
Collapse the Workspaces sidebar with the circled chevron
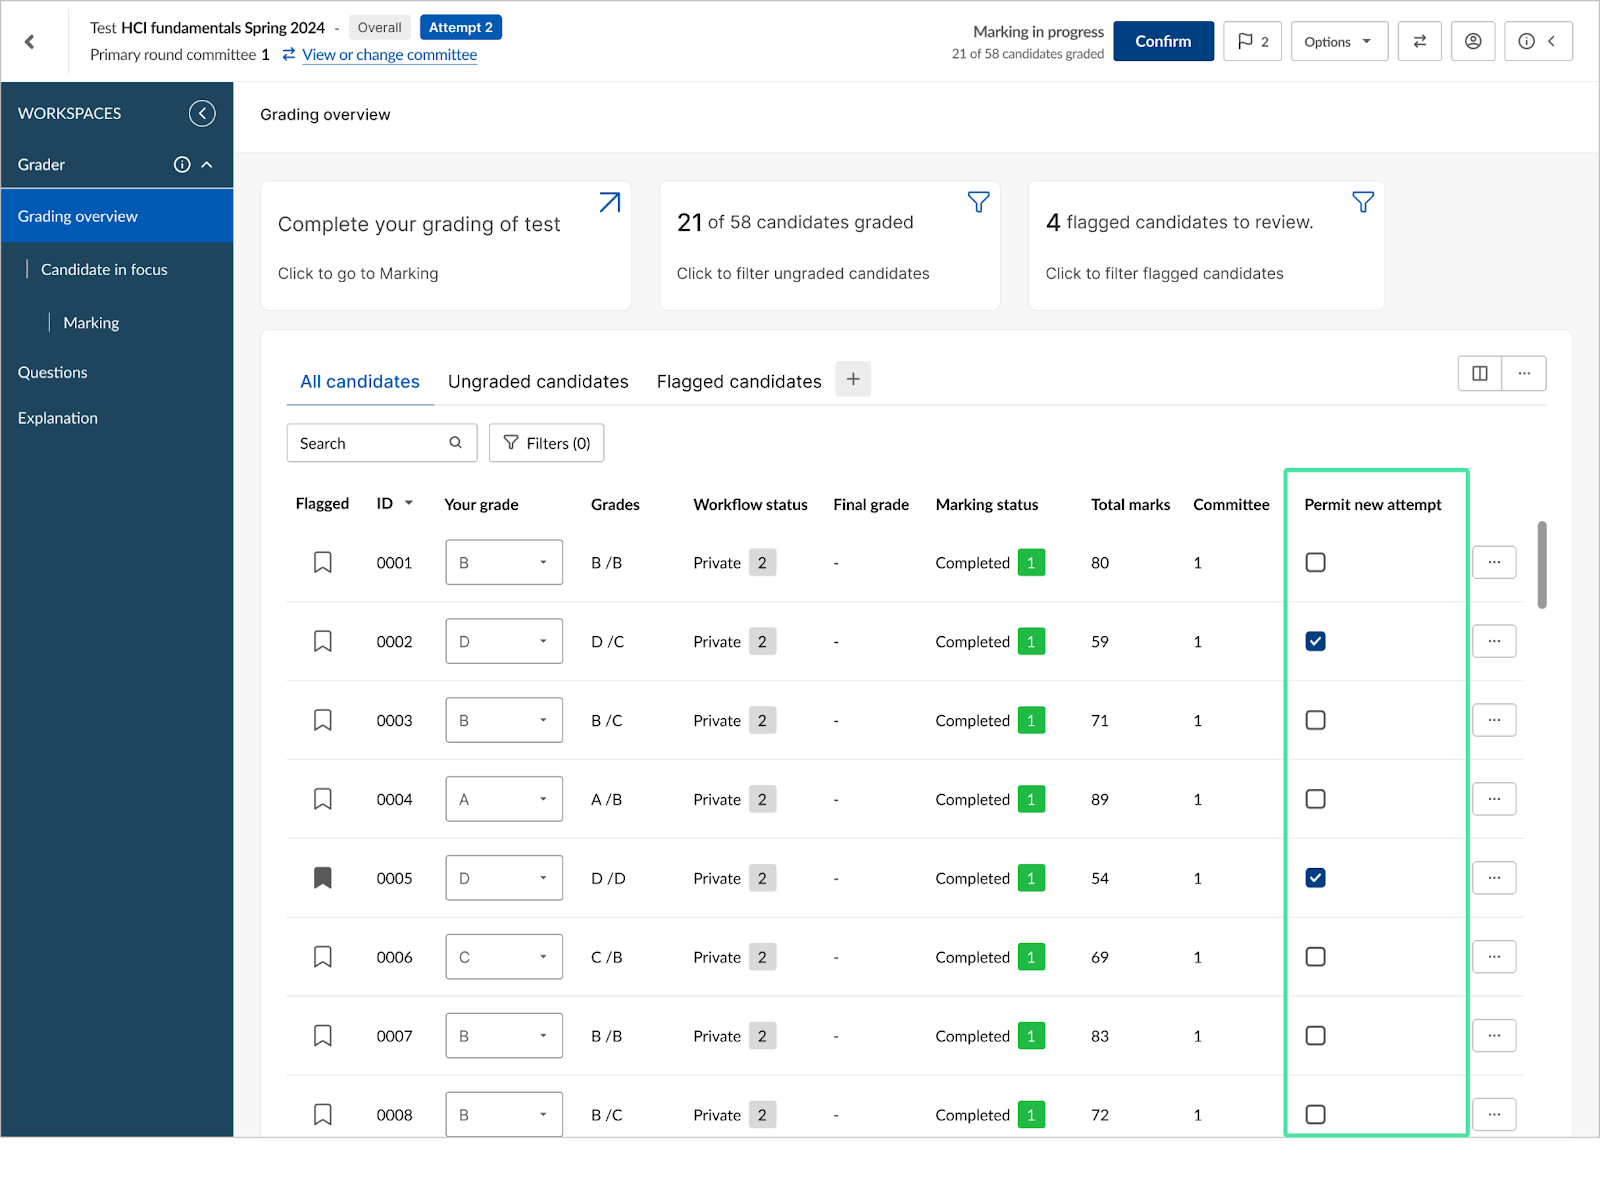coord(202,113)
